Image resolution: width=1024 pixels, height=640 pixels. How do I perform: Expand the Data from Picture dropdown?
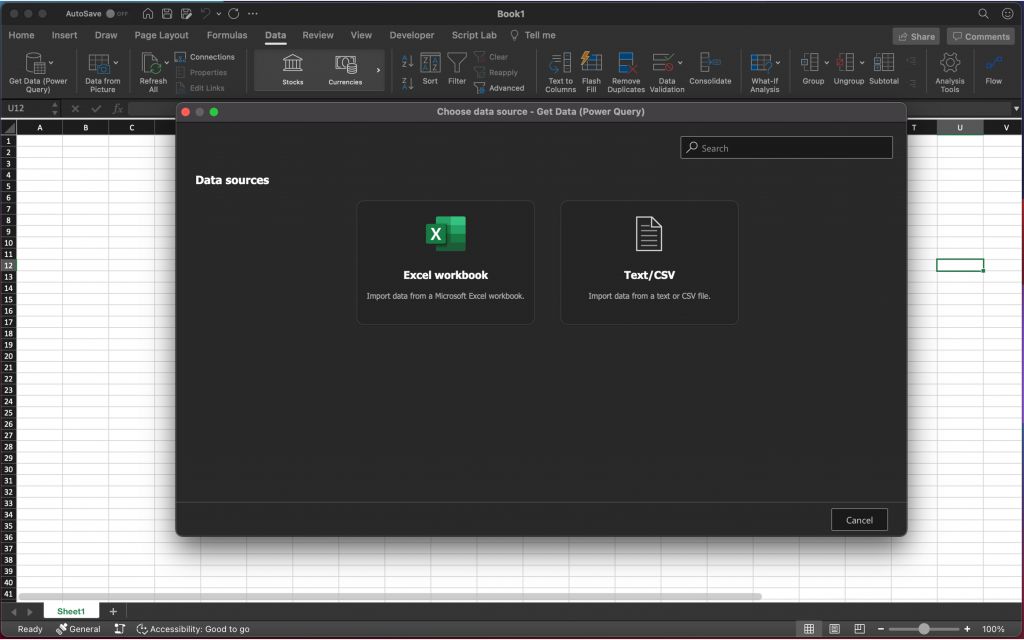pyautogui.click(x=116, y=63)
